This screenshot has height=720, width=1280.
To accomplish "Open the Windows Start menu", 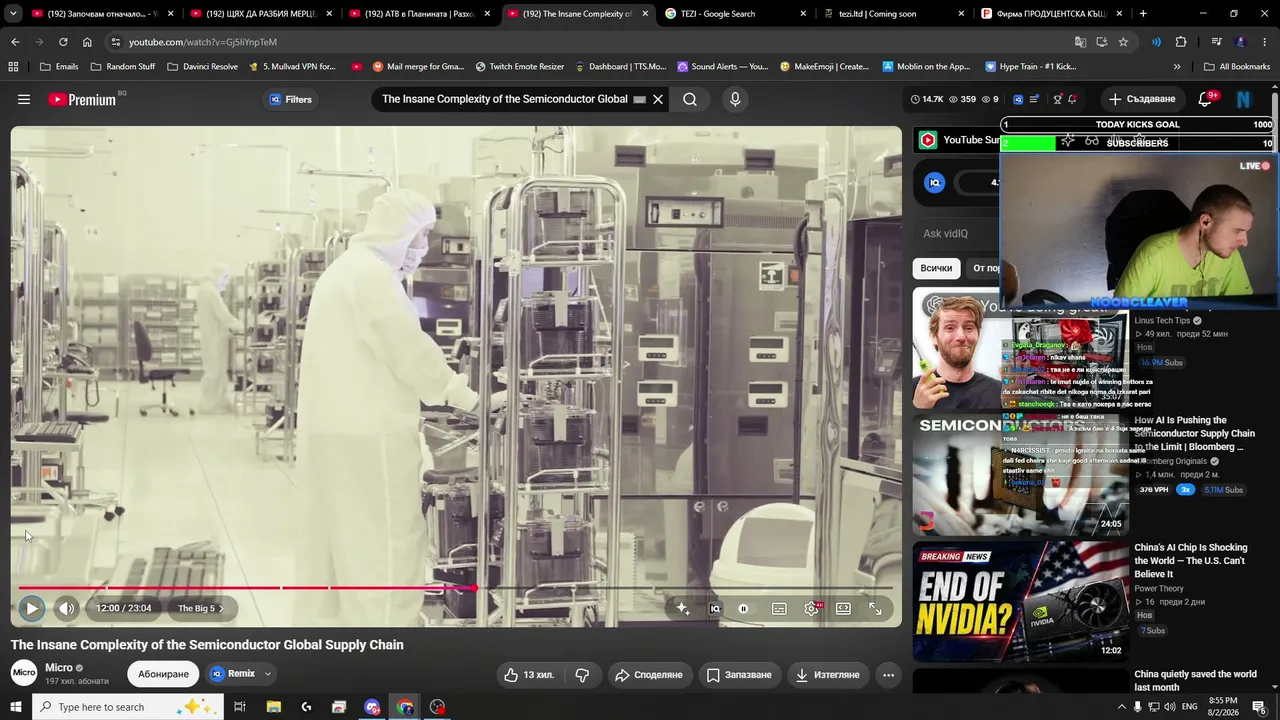I will (x=15, y=707).
